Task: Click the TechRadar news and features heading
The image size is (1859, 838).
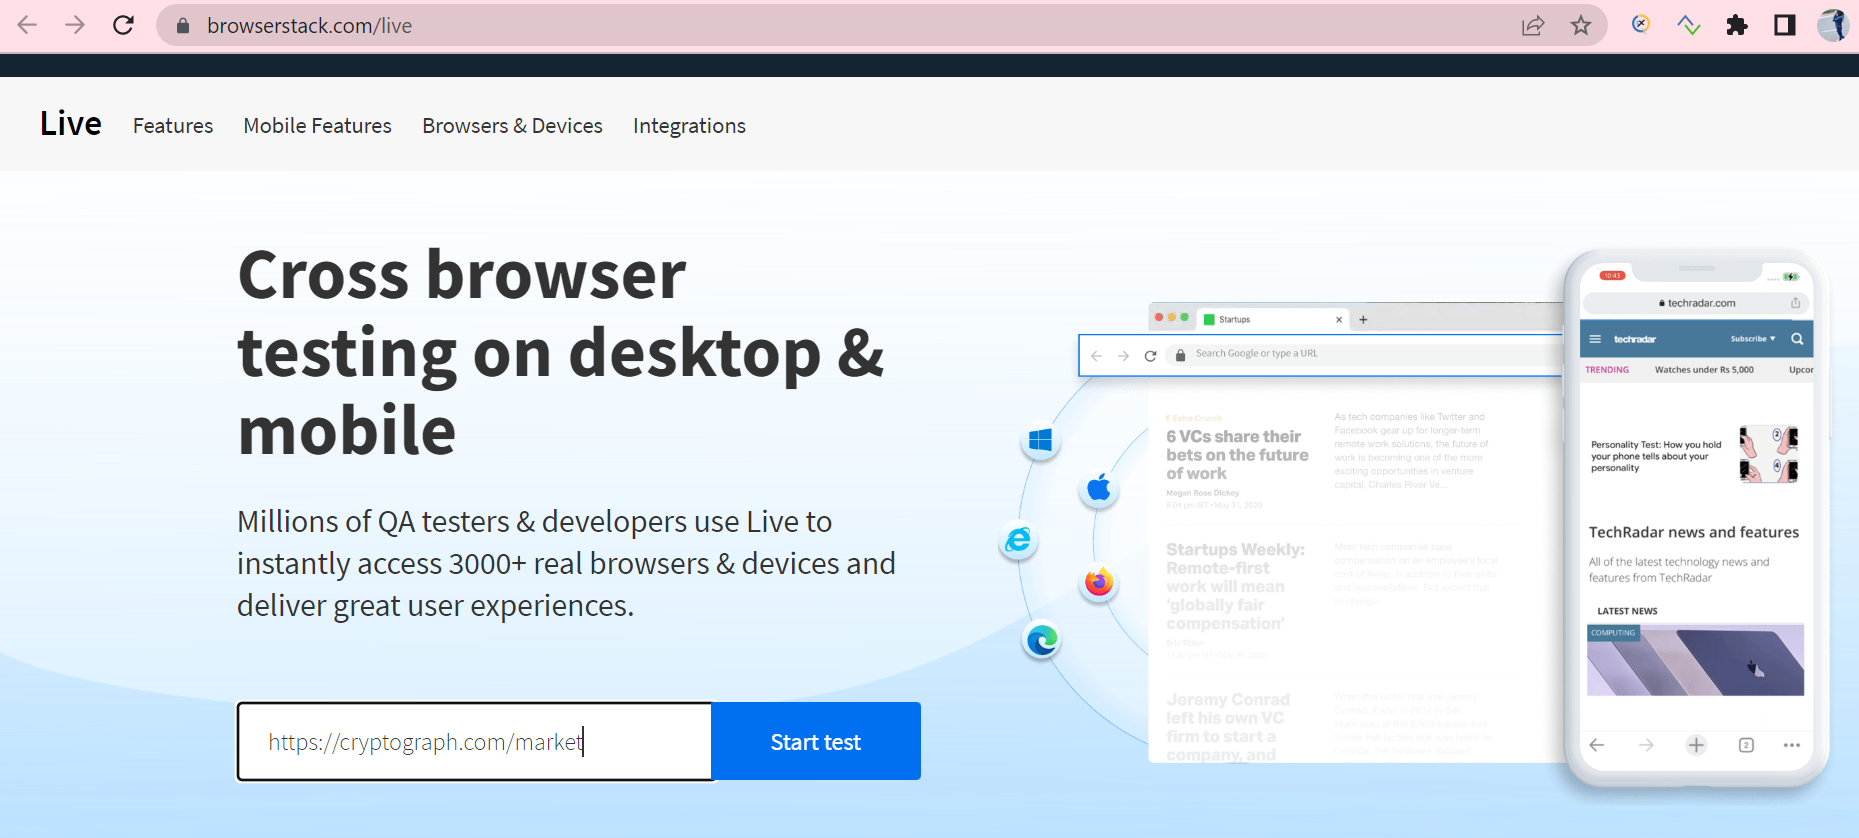Action: (x=1694, y=532)
